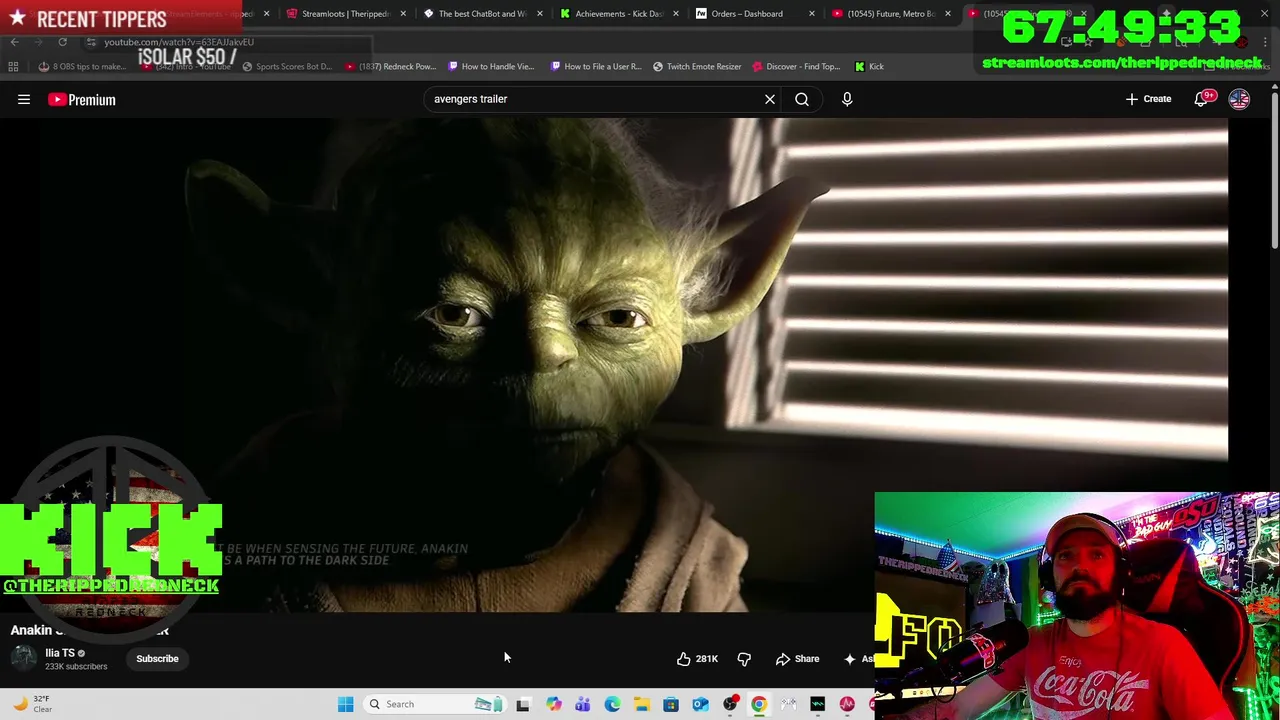Click the Windows taskbar search box
This screenshot has height=720, width=1280.
pos(435,704)
